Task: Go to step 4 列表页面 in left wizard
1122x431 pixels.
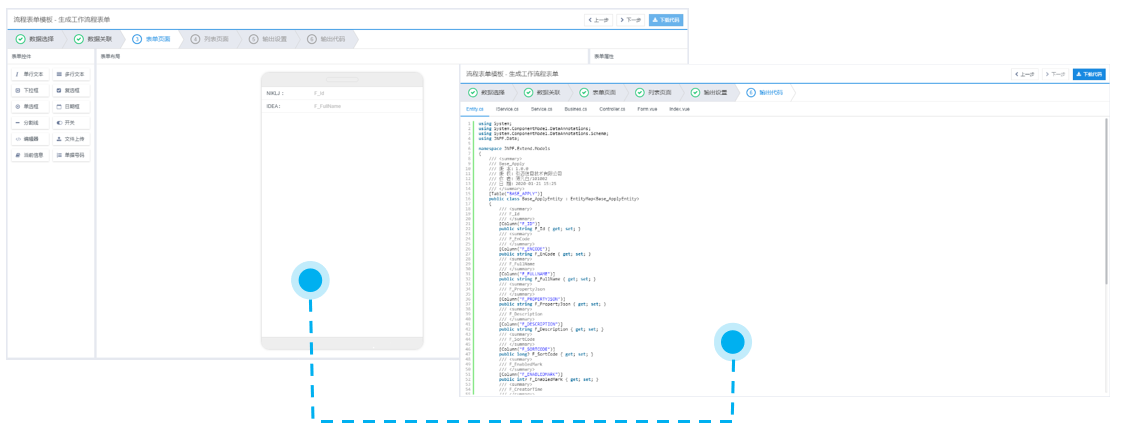Action: (x=210, y=39)
